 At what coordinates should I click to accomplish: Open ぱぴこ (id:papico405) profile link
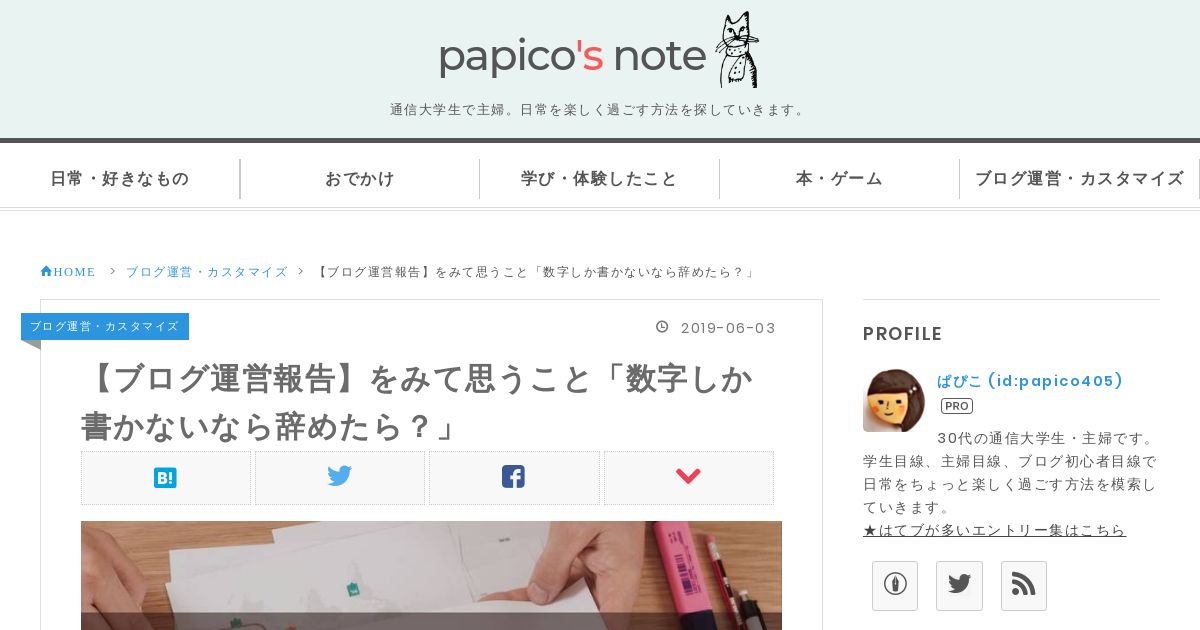(x=1031, y=381)
